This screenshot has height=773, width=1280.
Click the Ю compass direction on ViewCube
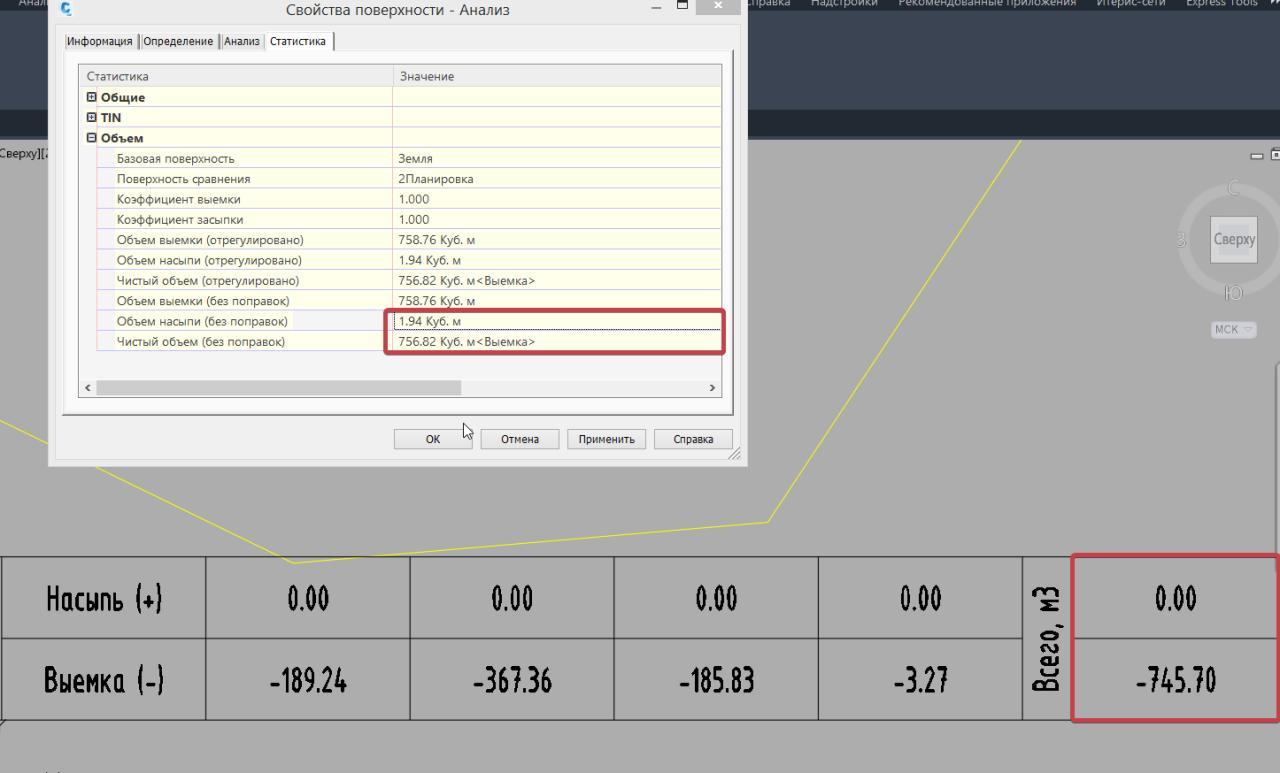pyautogui.click(x=1233, y=293)
